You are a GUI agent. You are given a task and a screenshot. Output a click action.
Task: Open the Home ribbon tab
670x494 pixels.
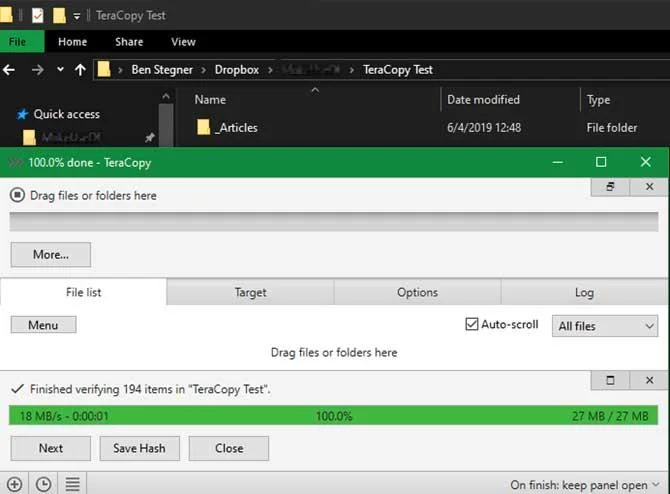(x=72, y=41)
